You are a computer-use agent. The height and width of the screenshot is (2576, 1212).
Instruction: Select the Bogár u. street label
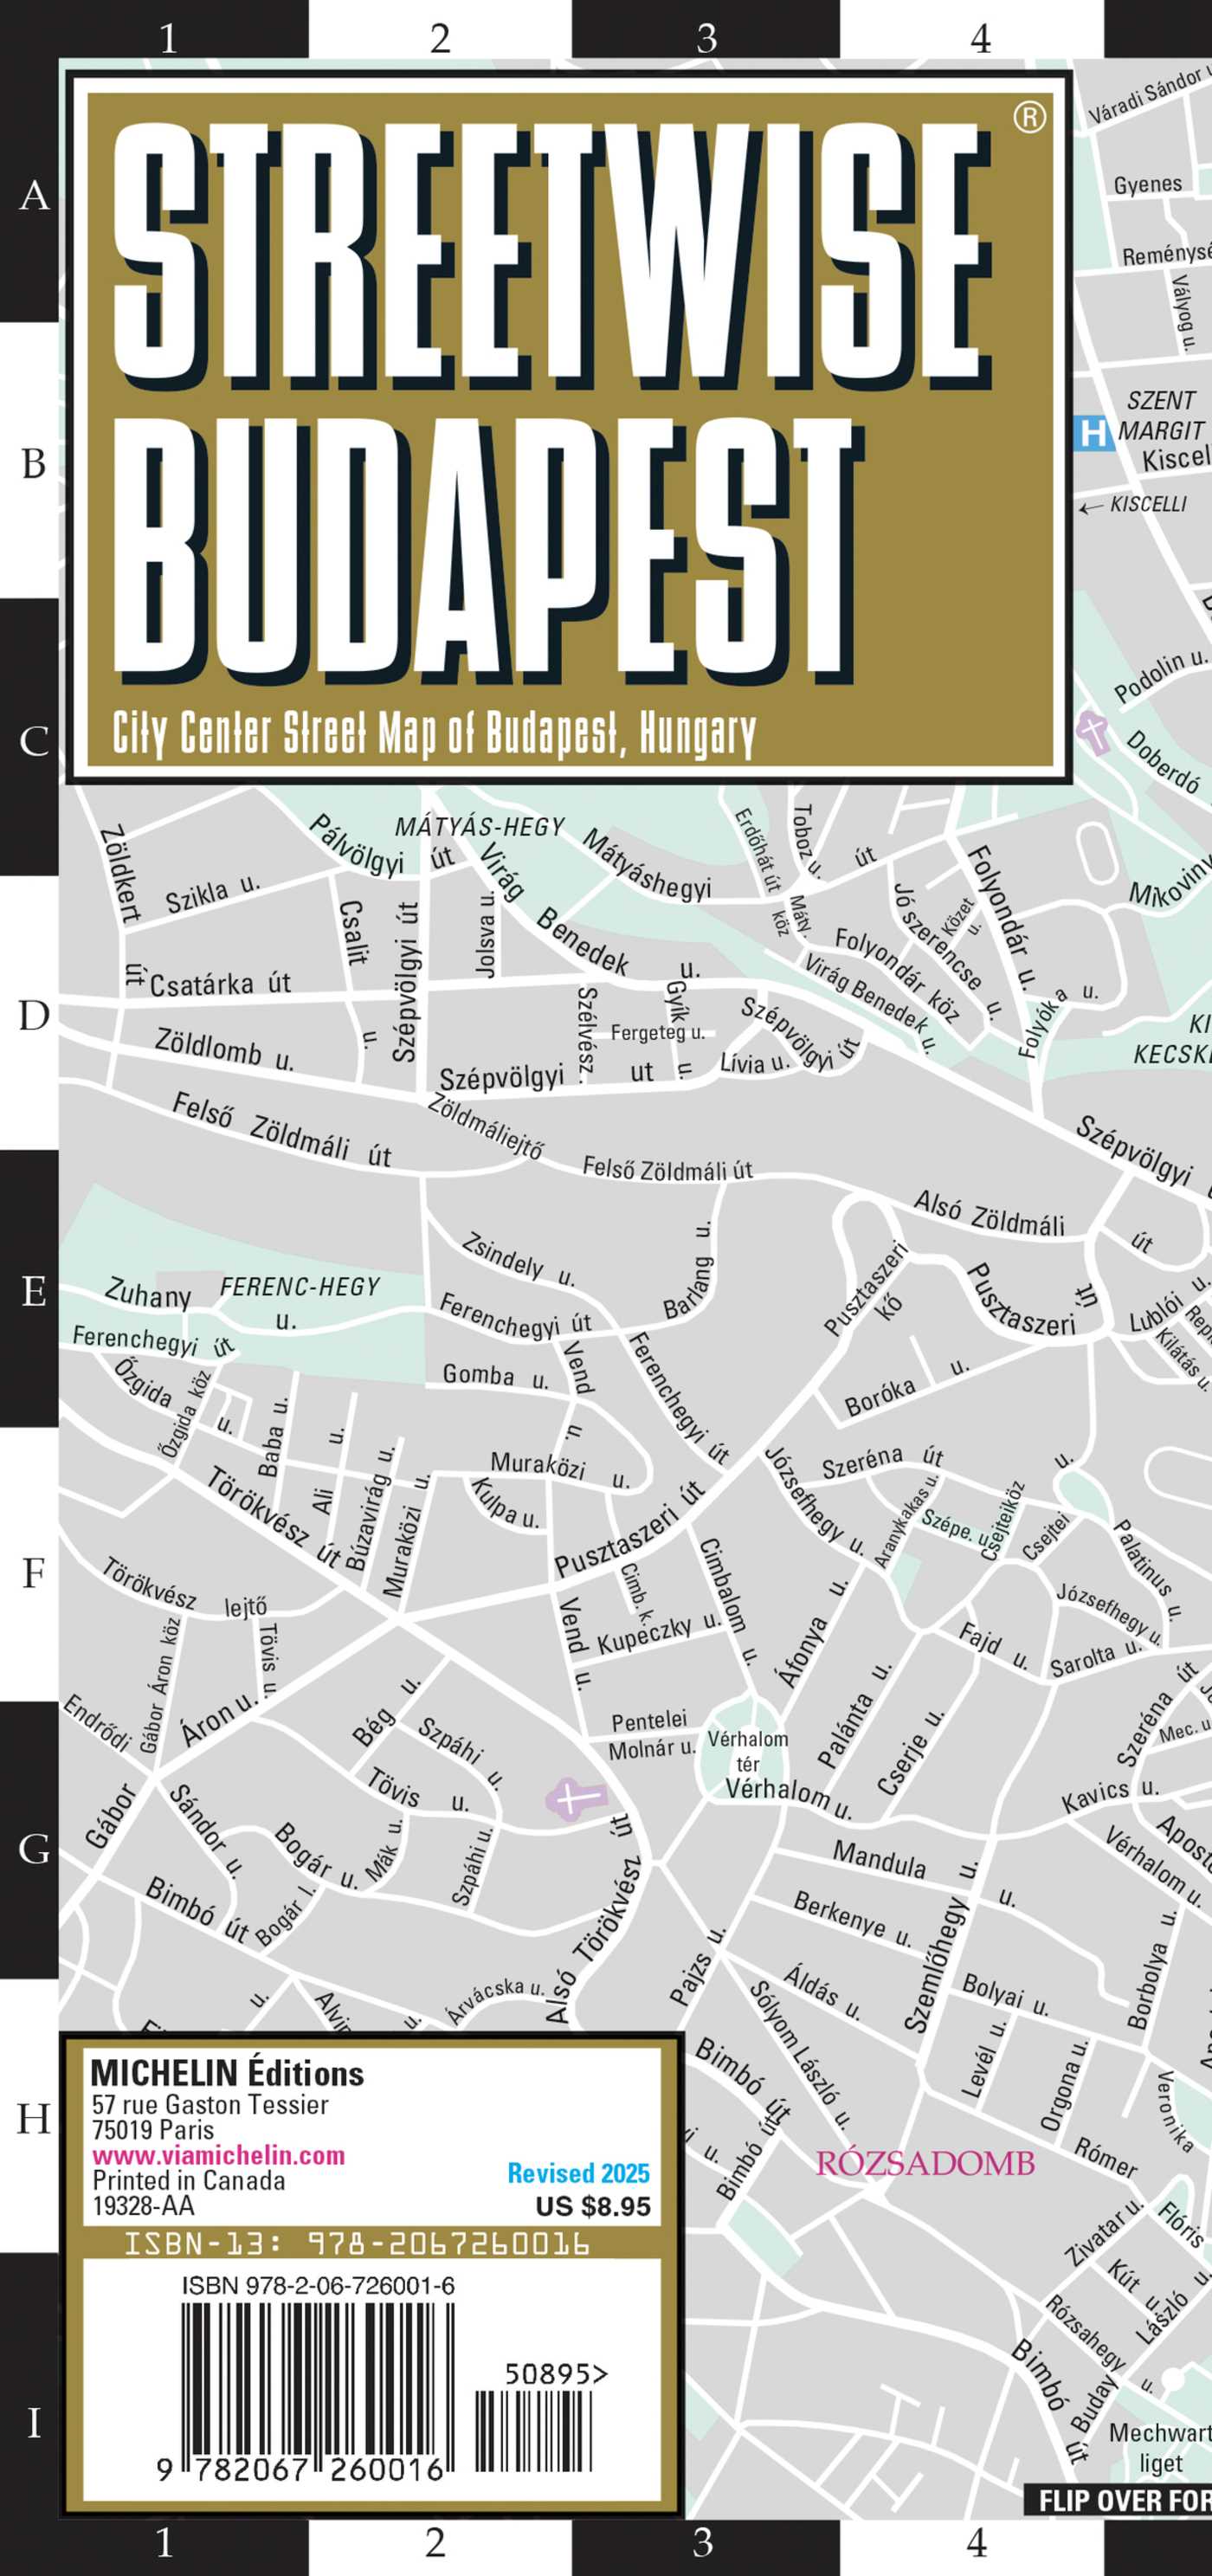click(315, 1855)
